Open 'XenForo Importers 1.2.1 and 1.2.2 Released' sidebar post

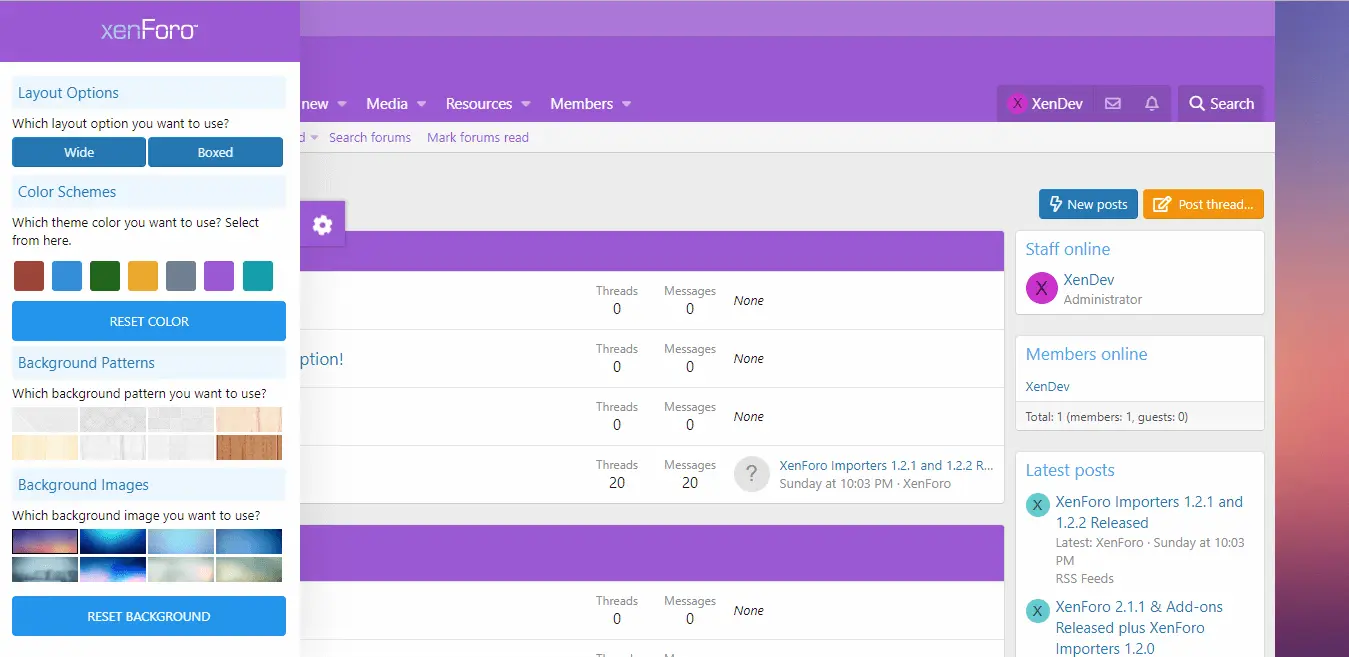1149,512
